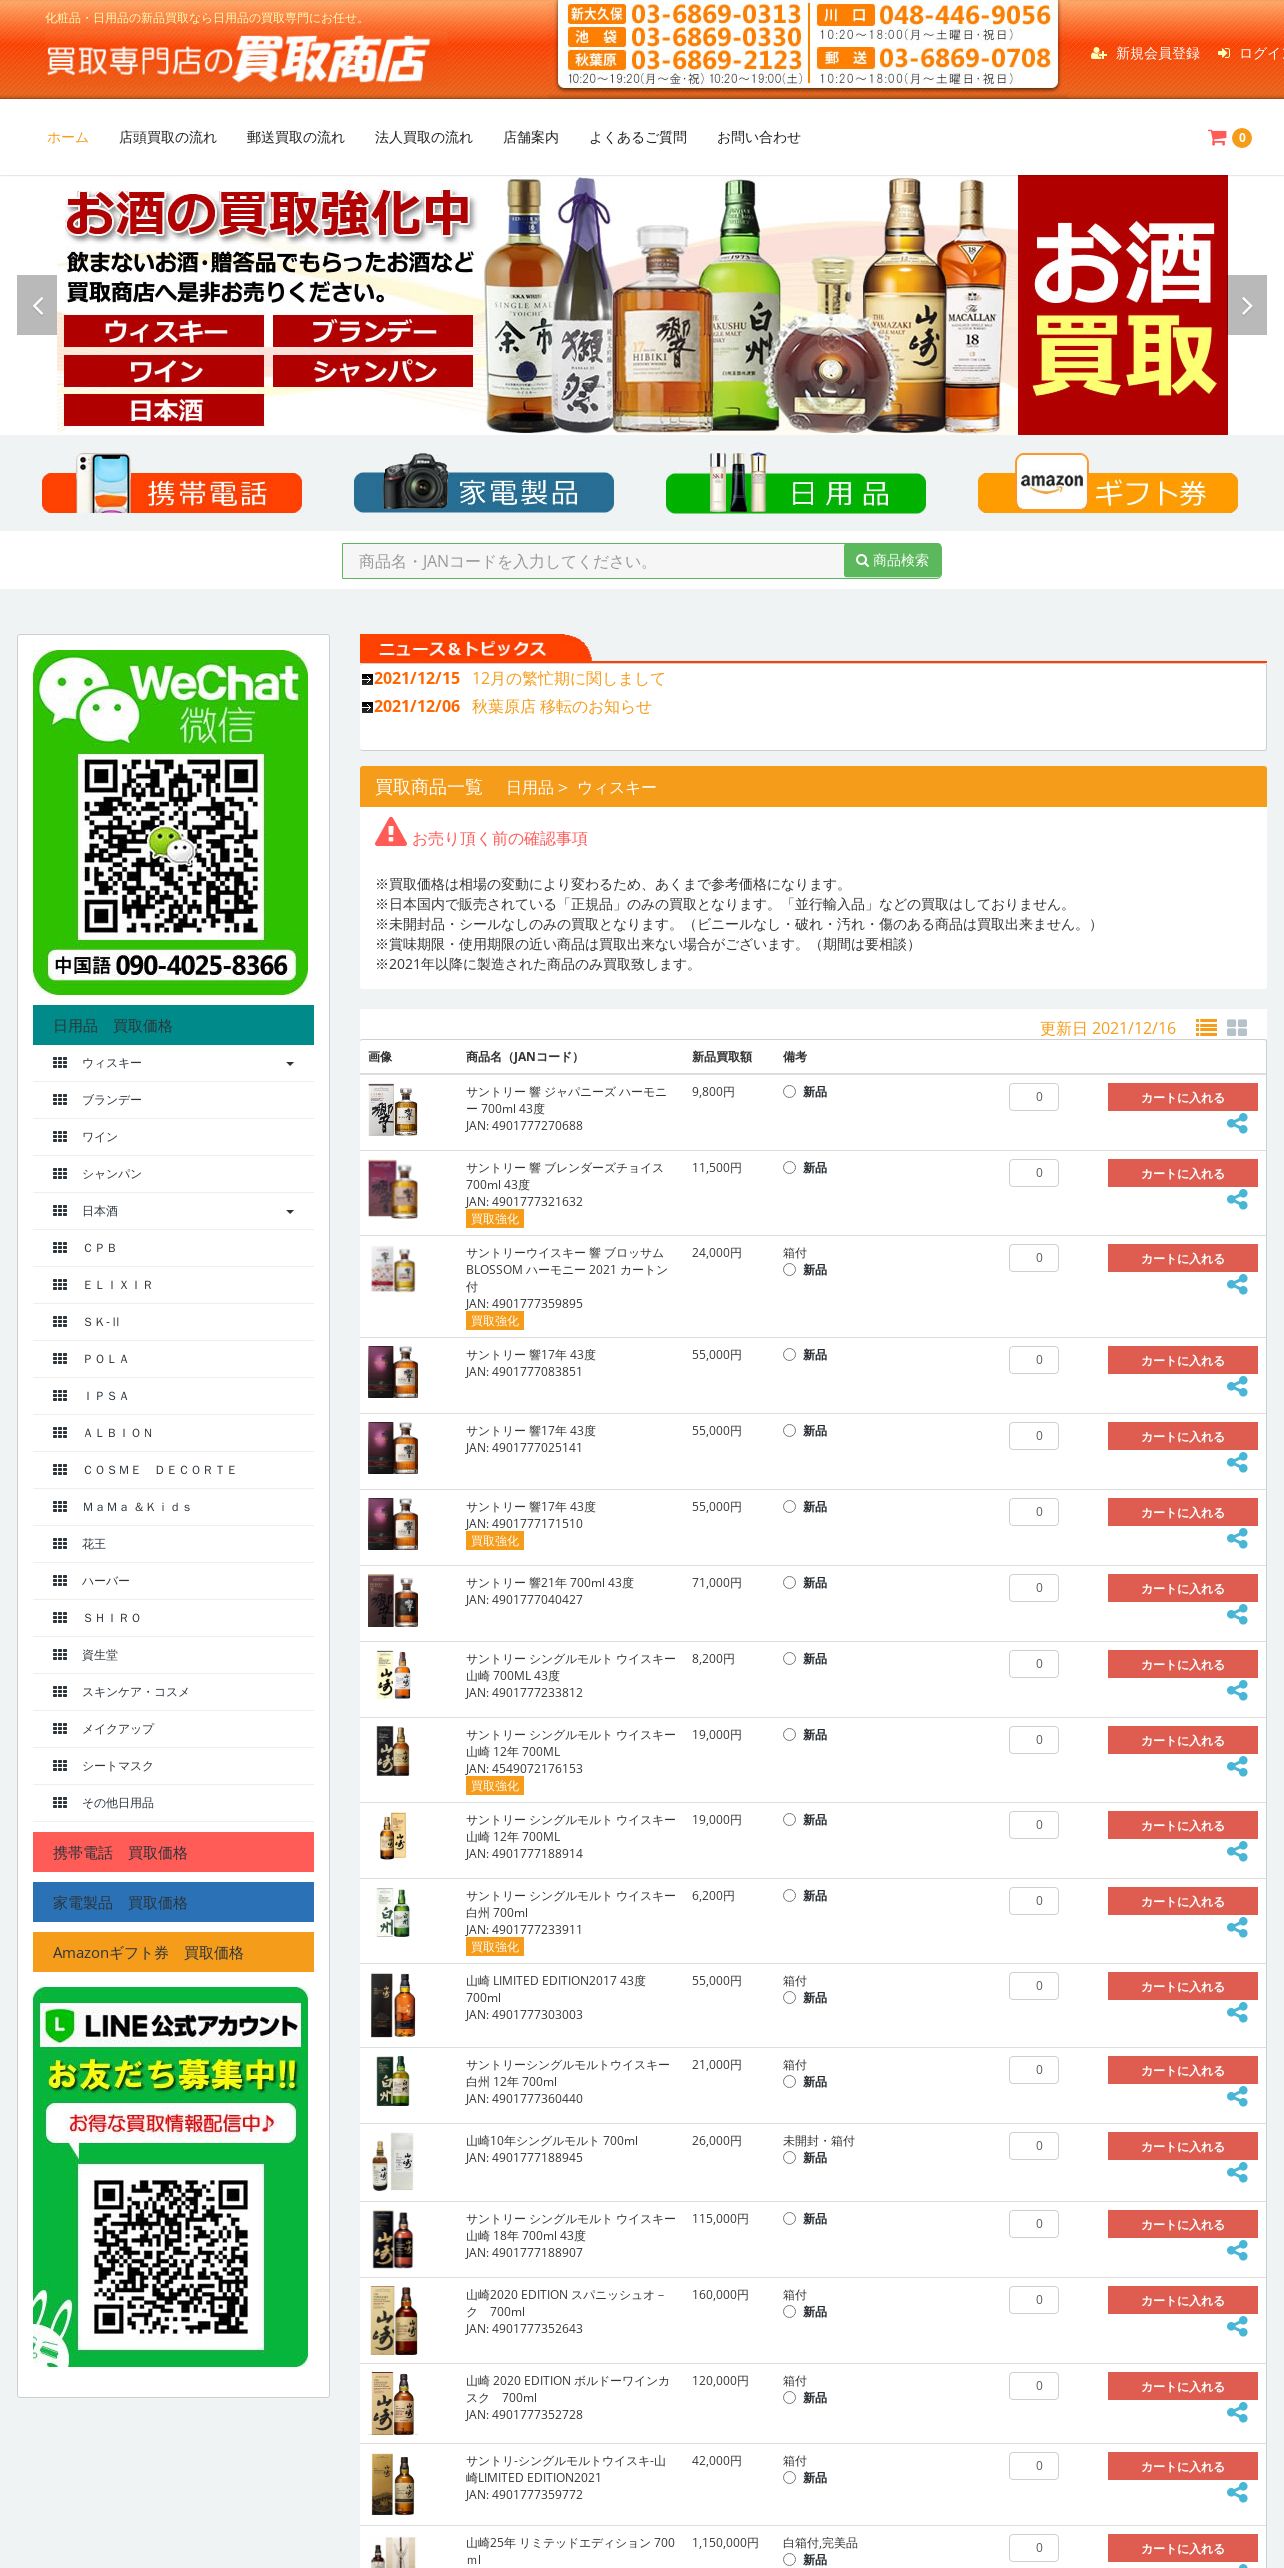Screen dimensions: 1284x2568
Task: Select 新品 for 白州 700ml
Action: click(x=789, y=1896)
